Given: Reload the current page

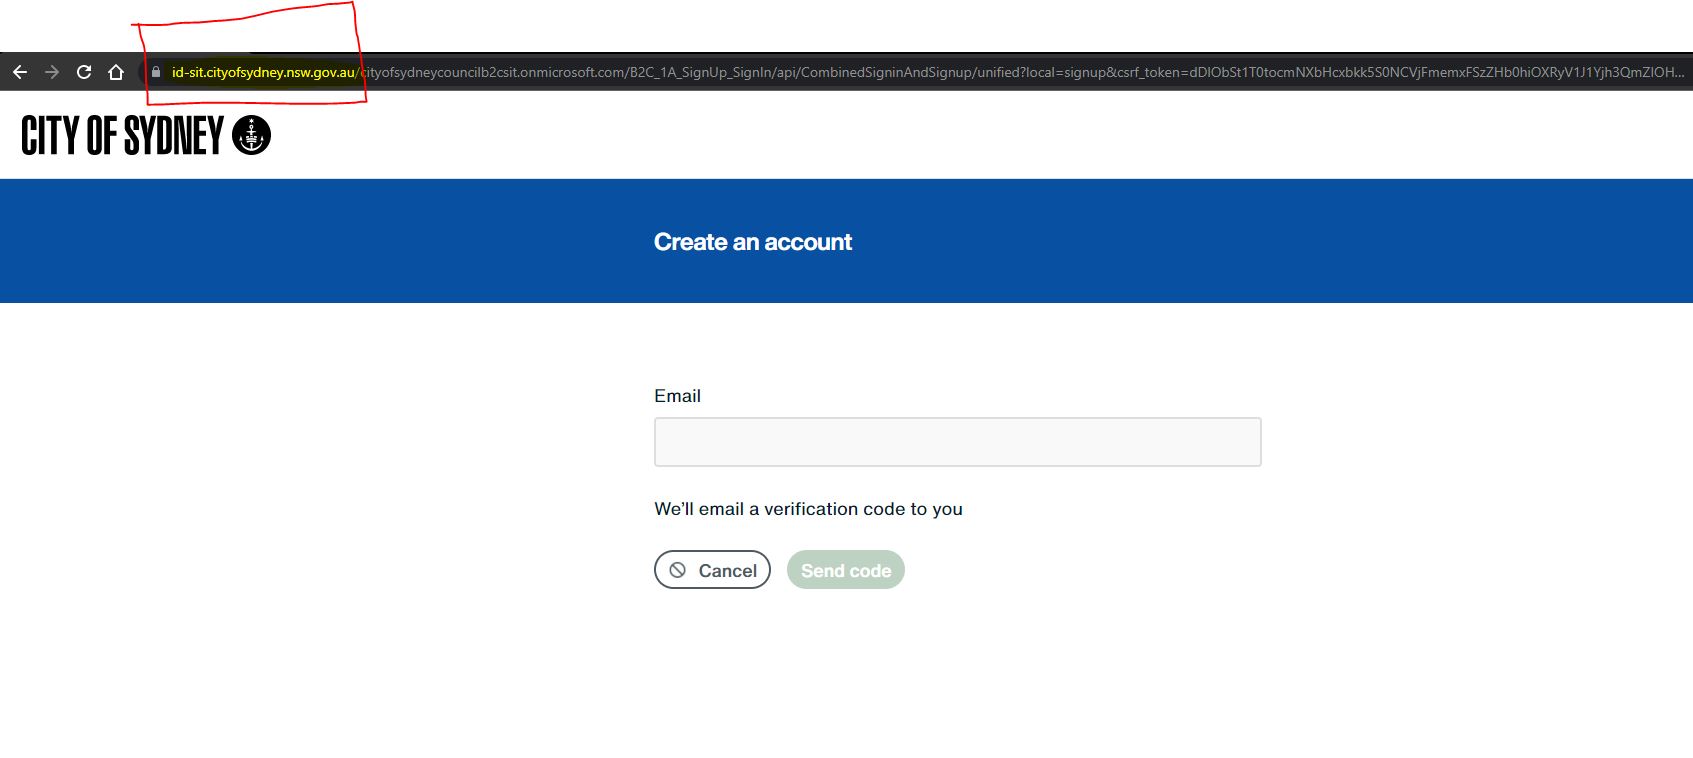Looking at the screenshot, I should [x=84, y=72].
